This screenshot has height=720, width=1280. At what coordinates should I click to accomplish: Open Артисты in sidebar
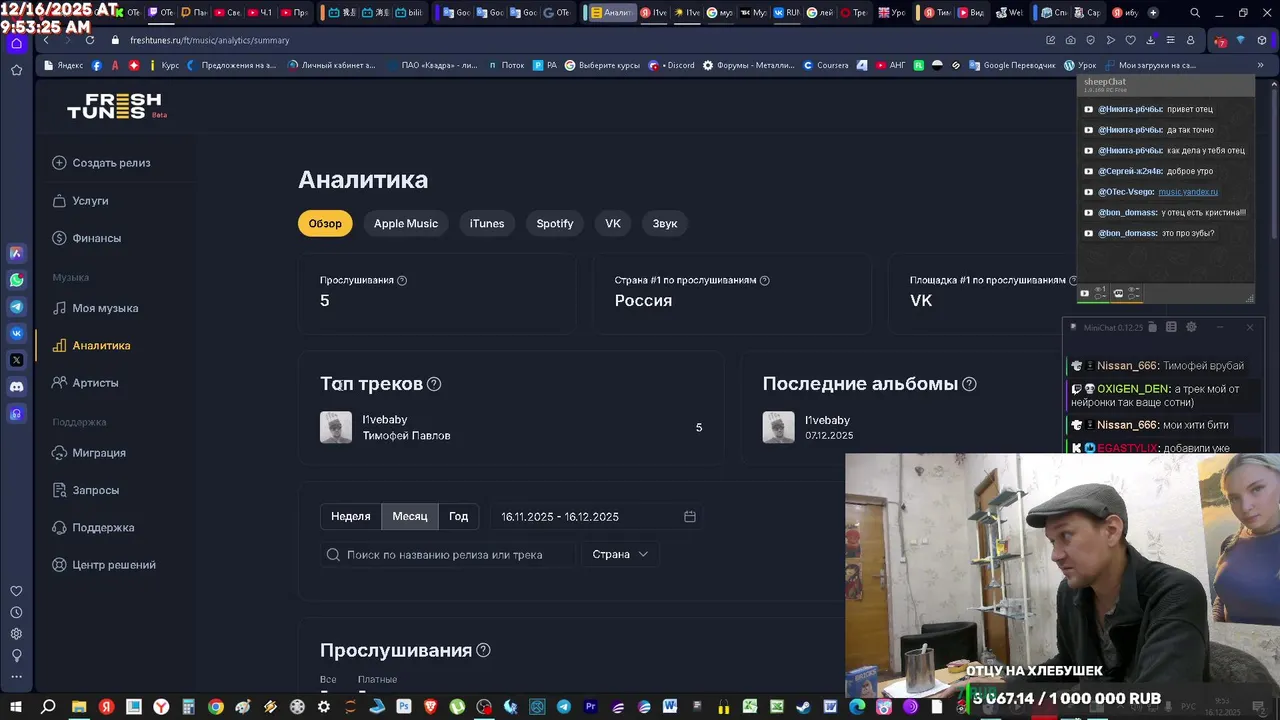coord(85,383)
